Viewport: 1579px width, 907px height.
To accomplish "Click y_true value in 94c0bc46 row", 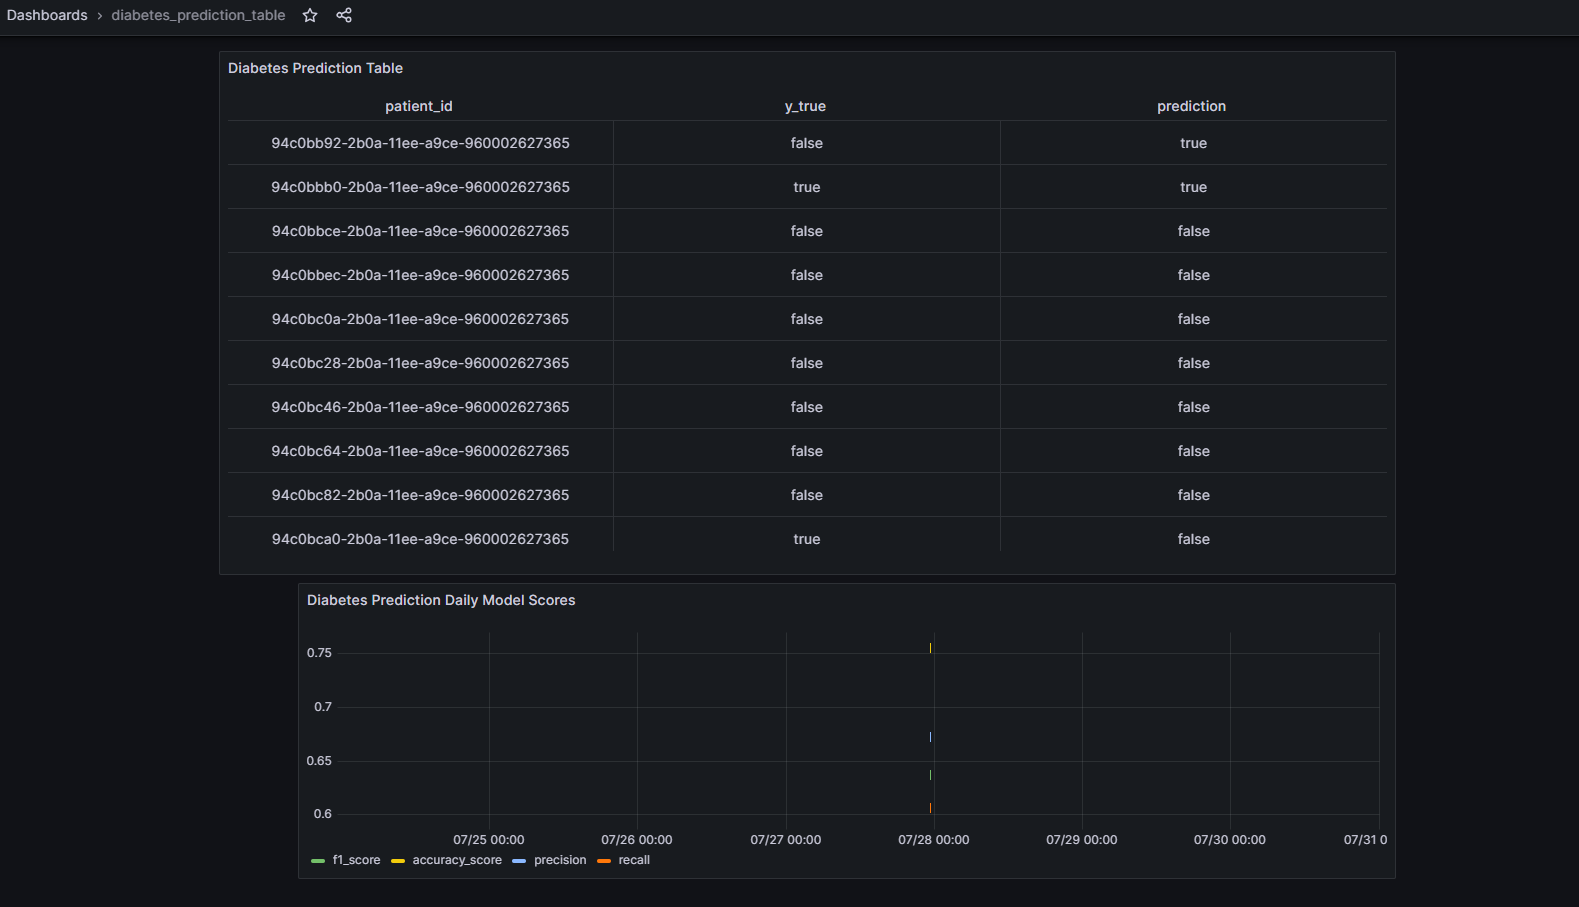I will (807, 407).
